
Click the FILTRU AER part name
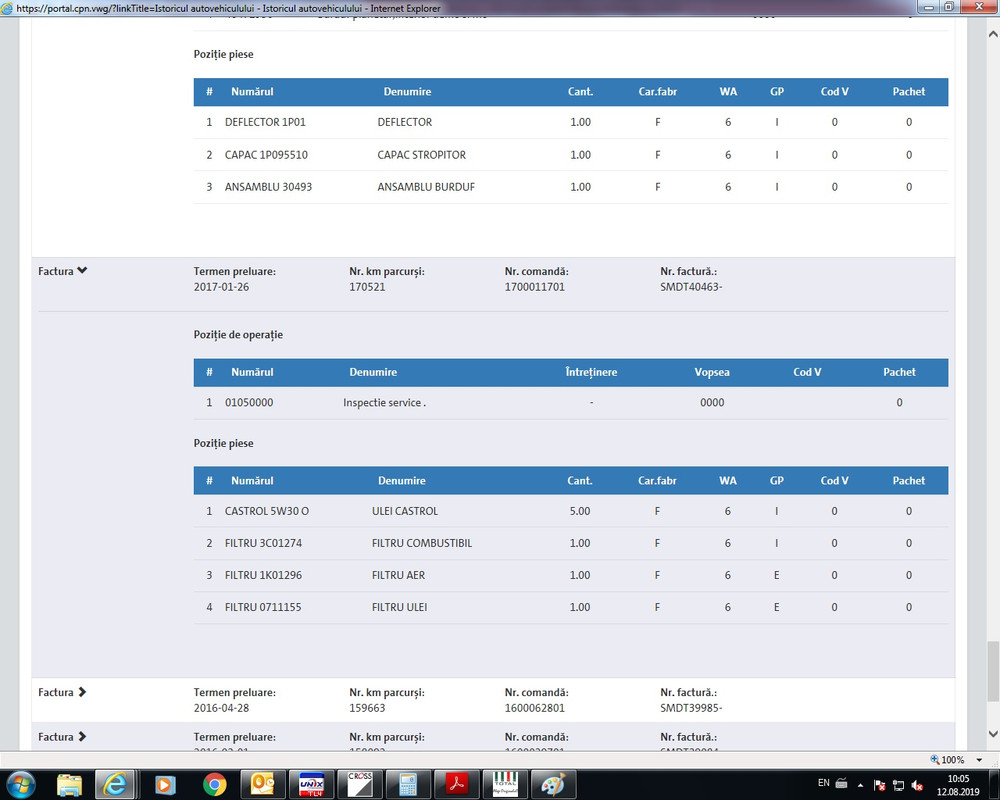pos(399,575)
